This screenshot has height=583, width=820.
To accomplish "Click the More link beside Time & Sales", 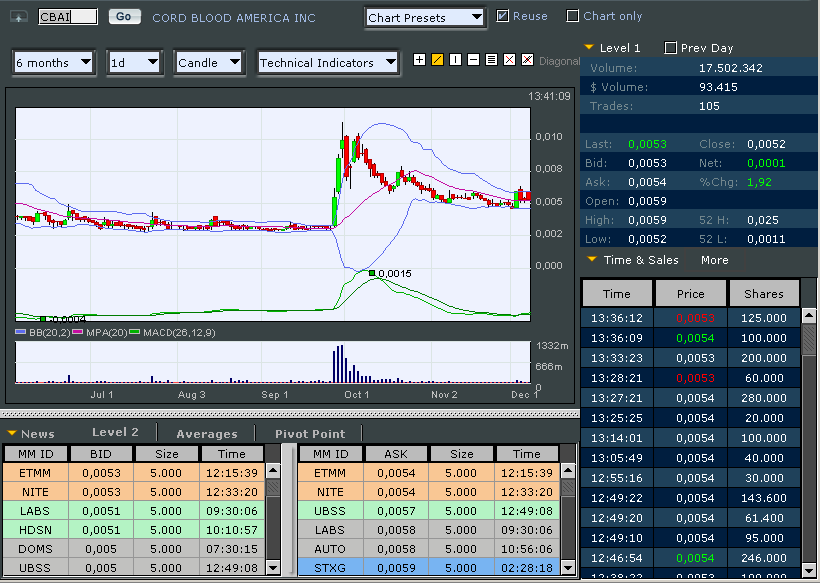I will pos(714,260).
